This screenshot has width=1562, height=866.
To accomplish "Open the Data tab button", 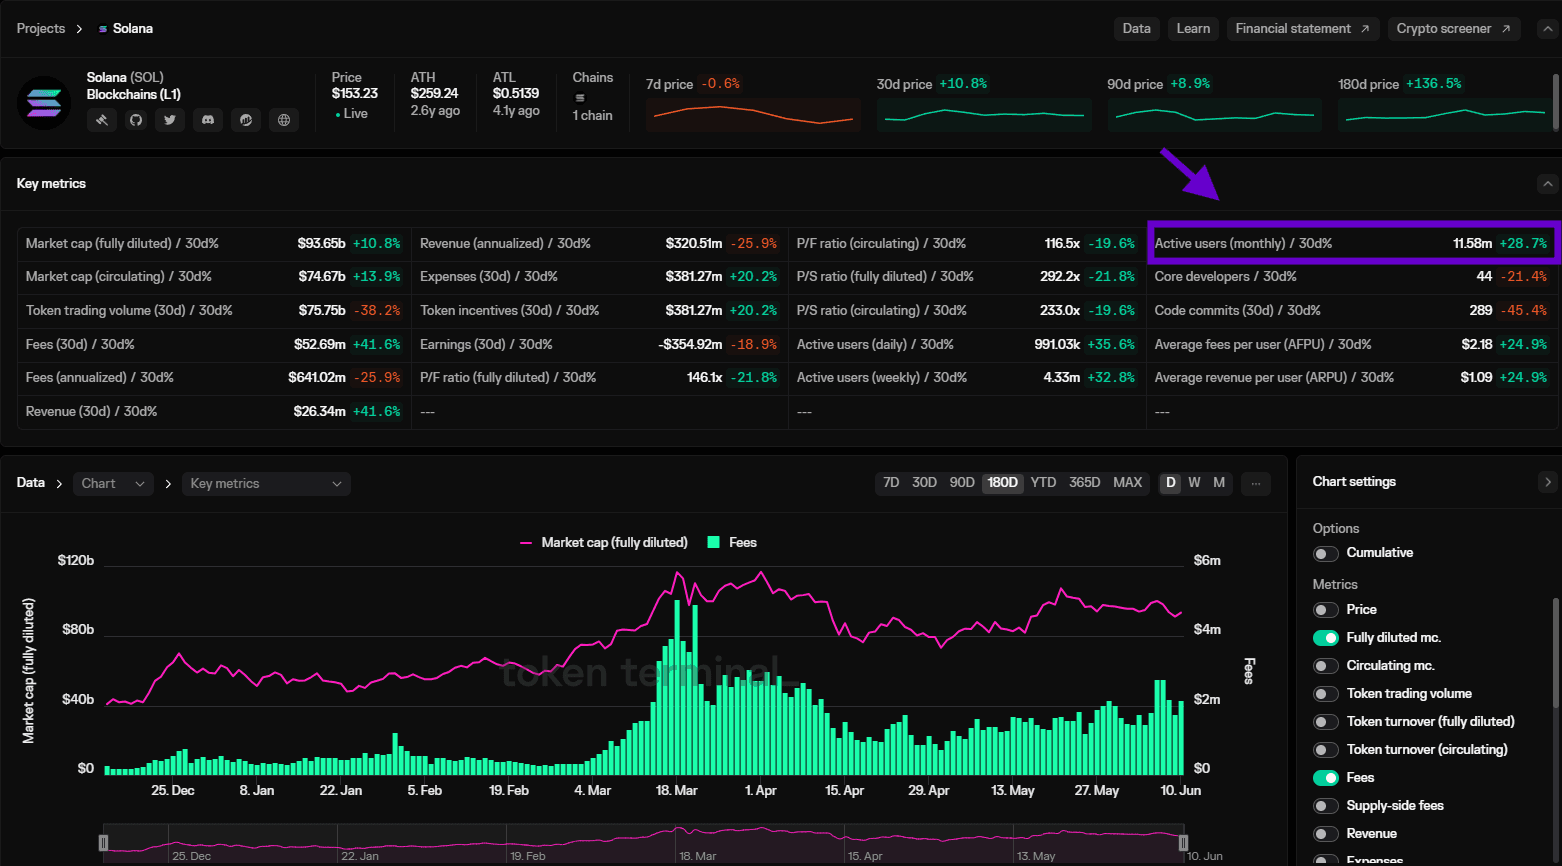I will pos(1136,29).
